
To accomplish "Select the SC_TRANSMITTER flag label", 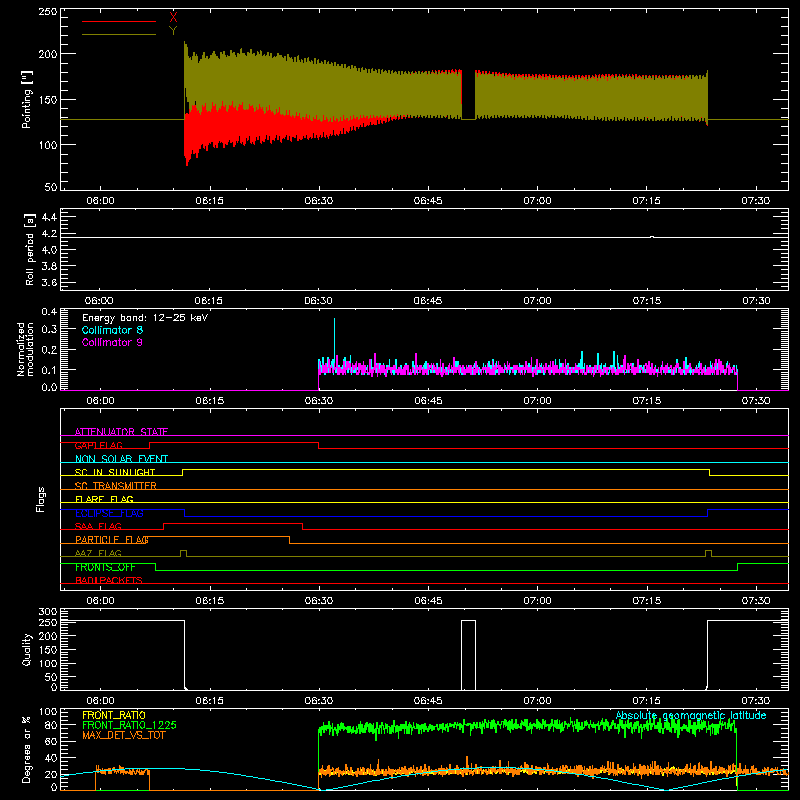I will 115,486.
